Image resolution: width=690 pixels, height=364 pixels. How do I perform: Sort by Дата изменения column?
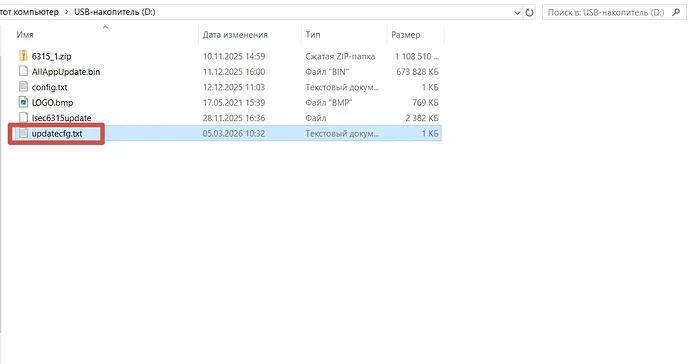point(235,35)
